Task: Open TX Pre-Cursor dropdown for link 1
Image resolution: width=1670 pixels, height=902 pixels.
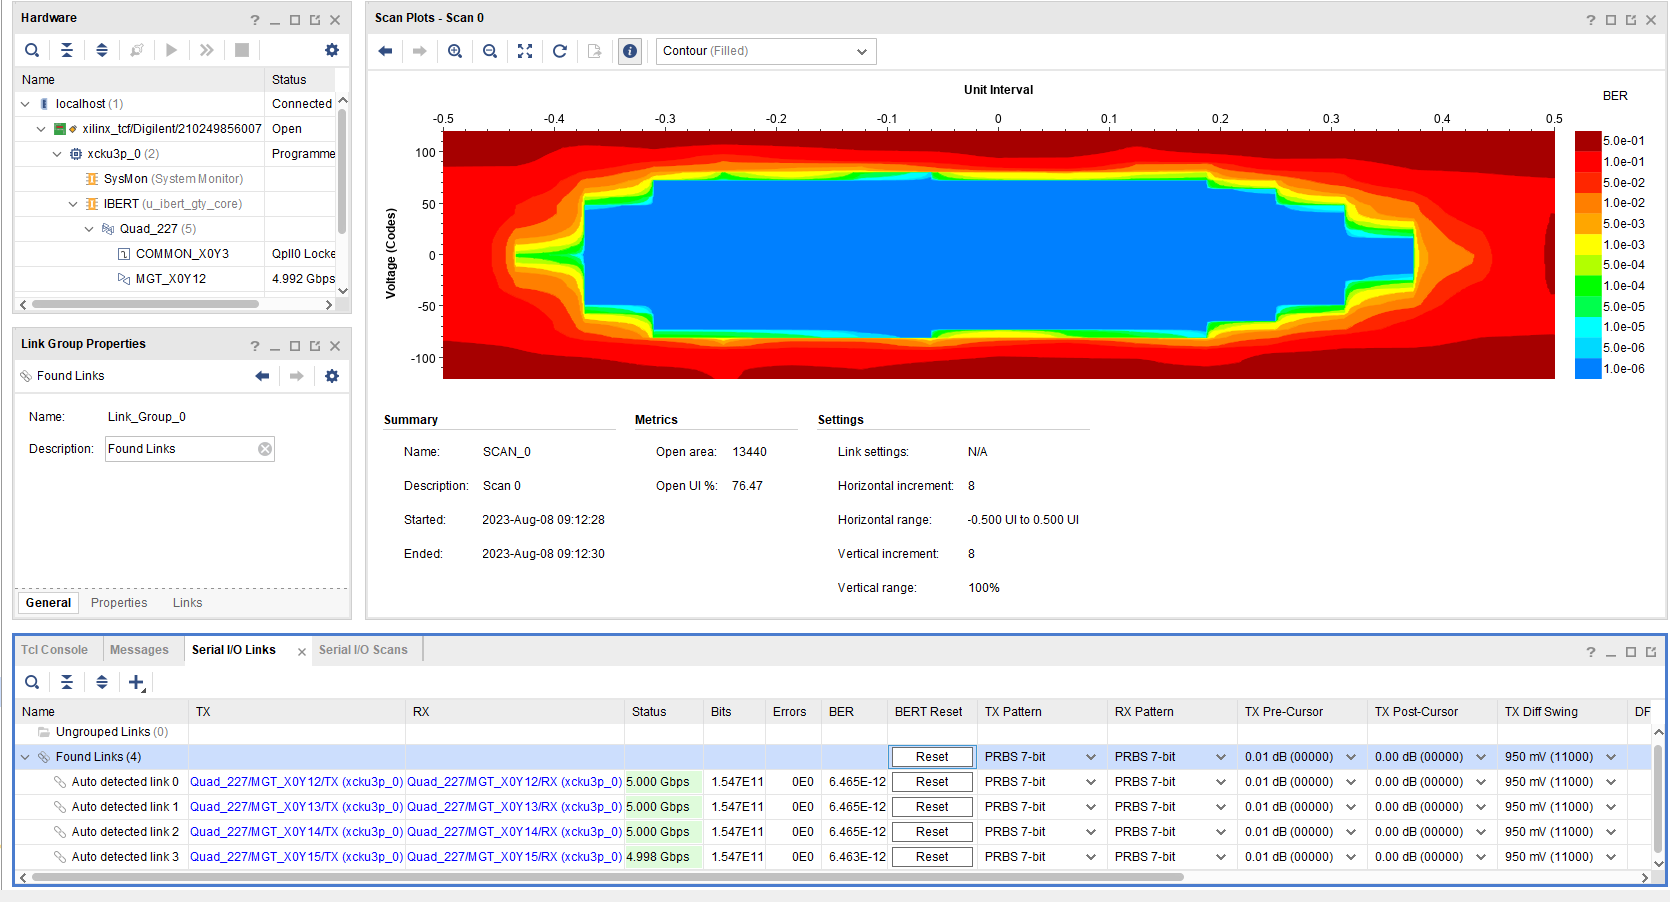Action: click(x=1351, y=807)
